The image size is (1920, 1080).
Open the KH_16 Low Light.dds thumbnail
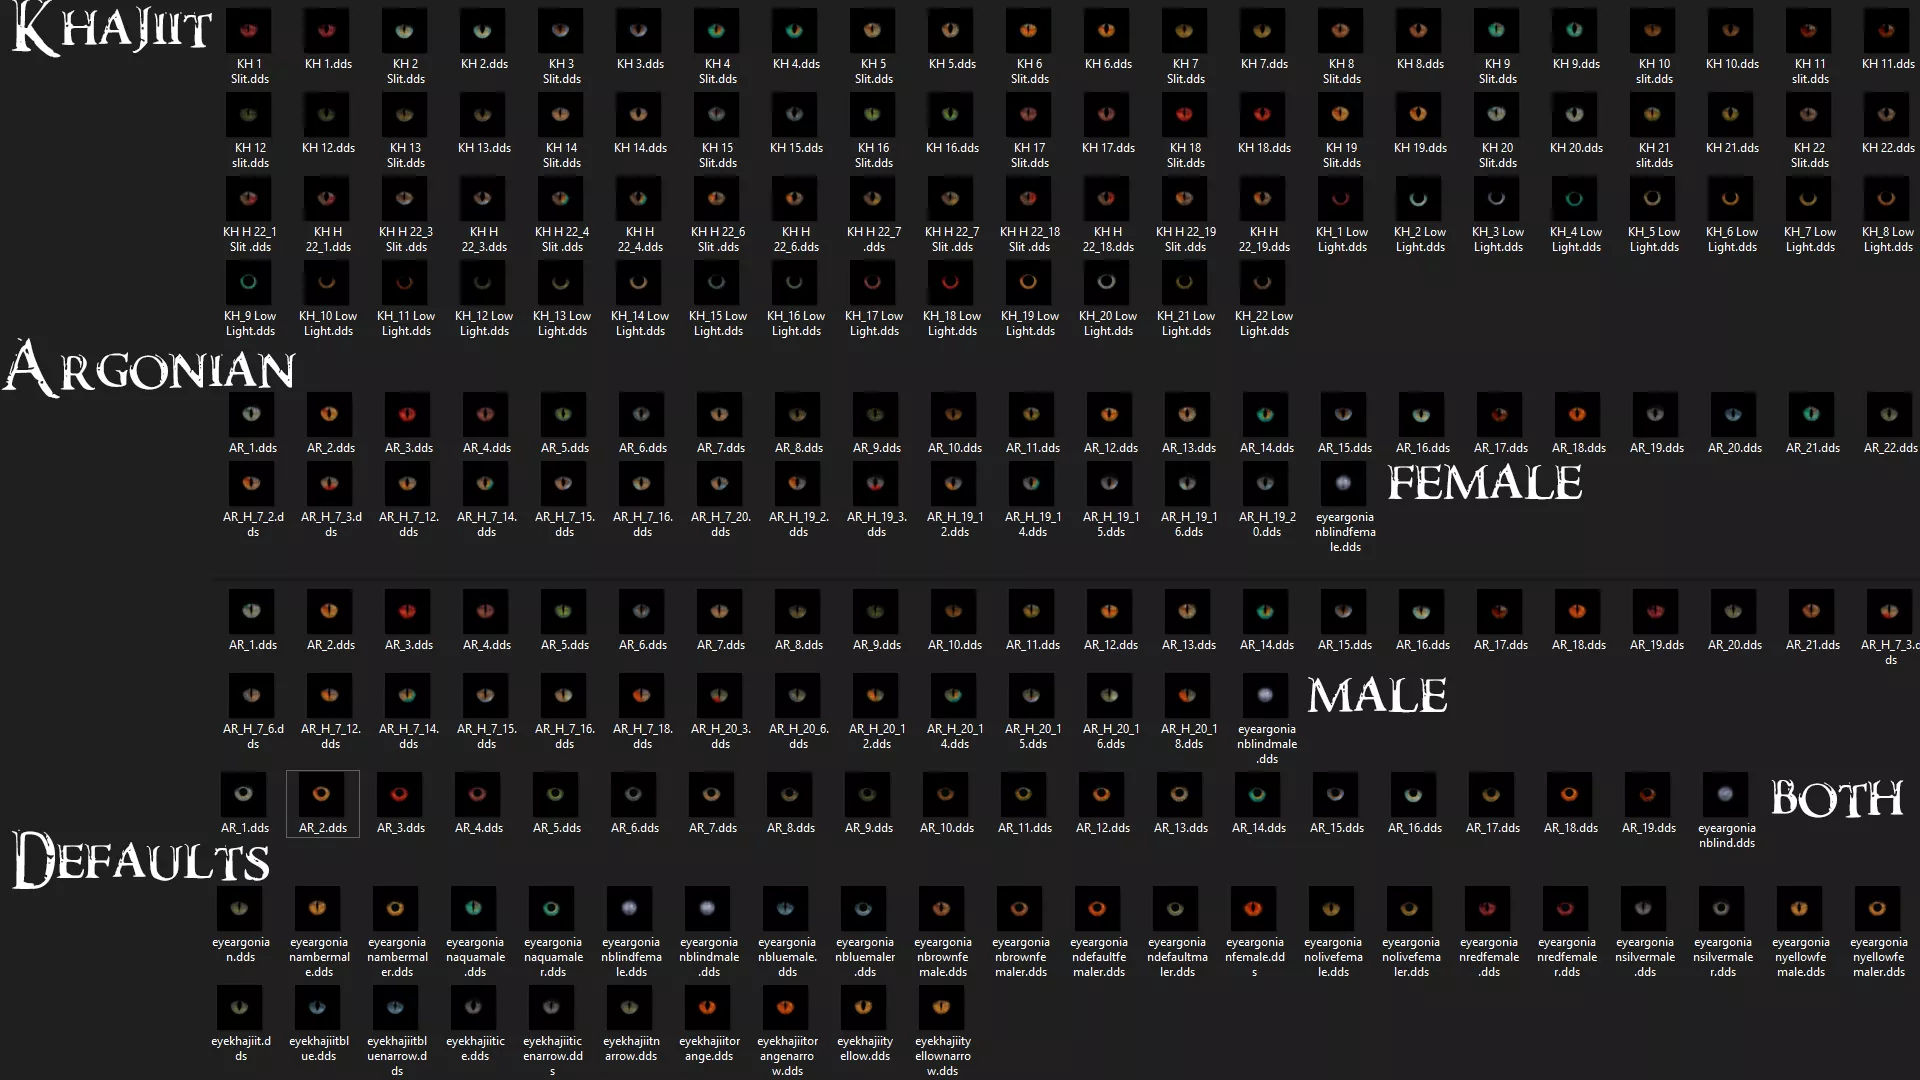795,283
